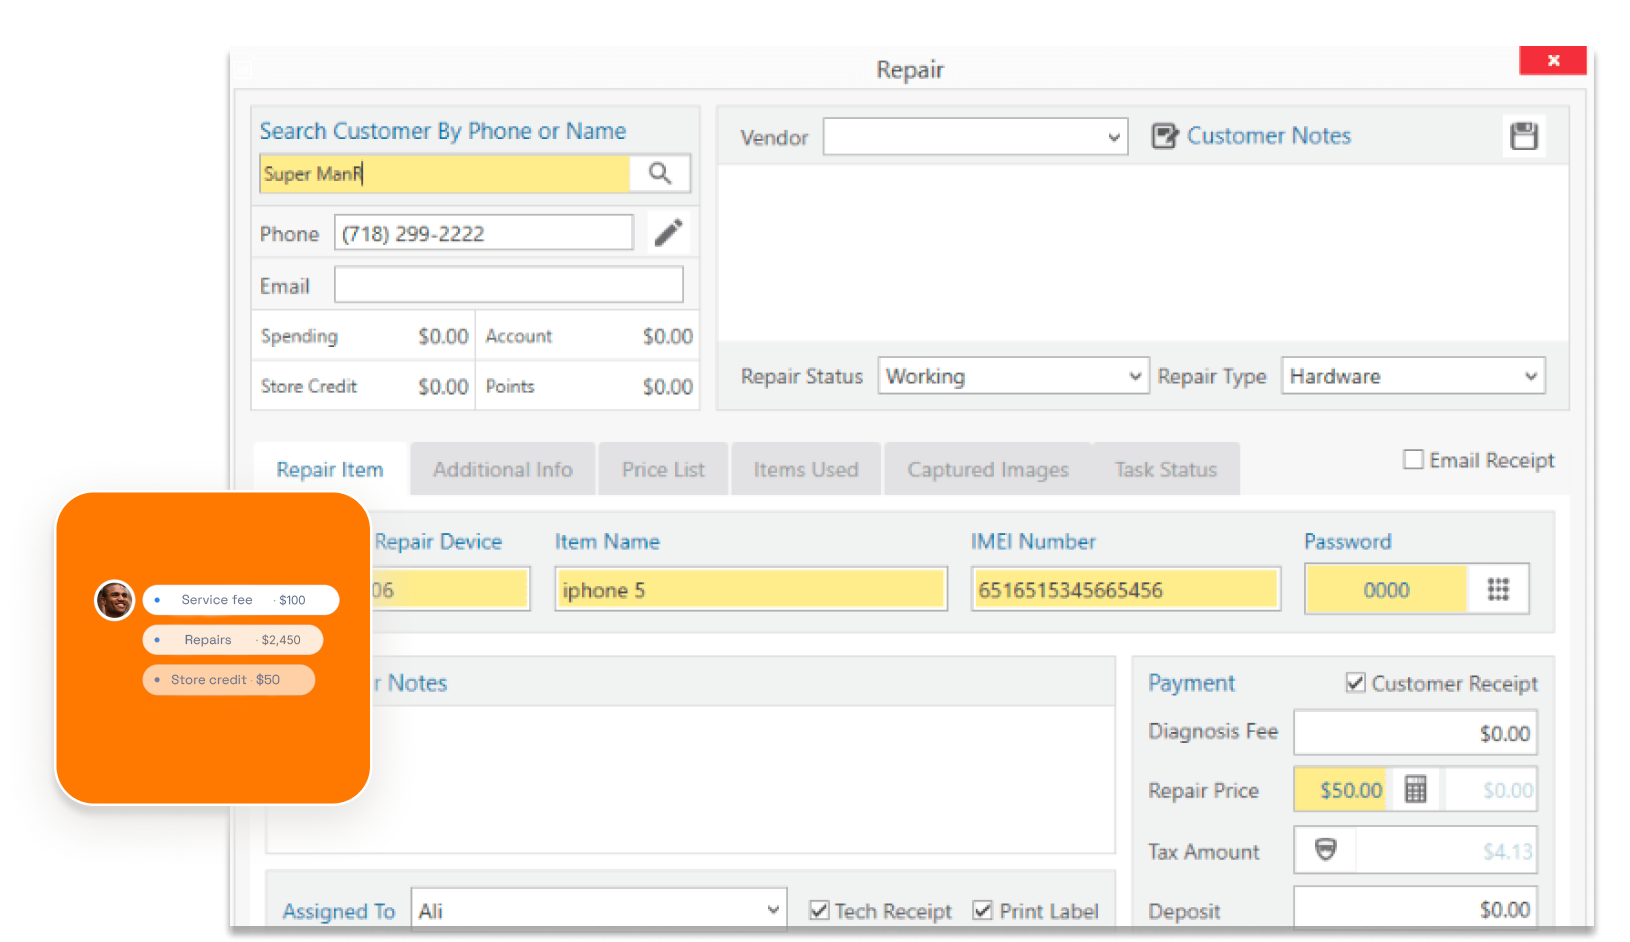Switch to the Additional Info tab
This screenshot has height=942, width=1630.
[x=502, y=469]
